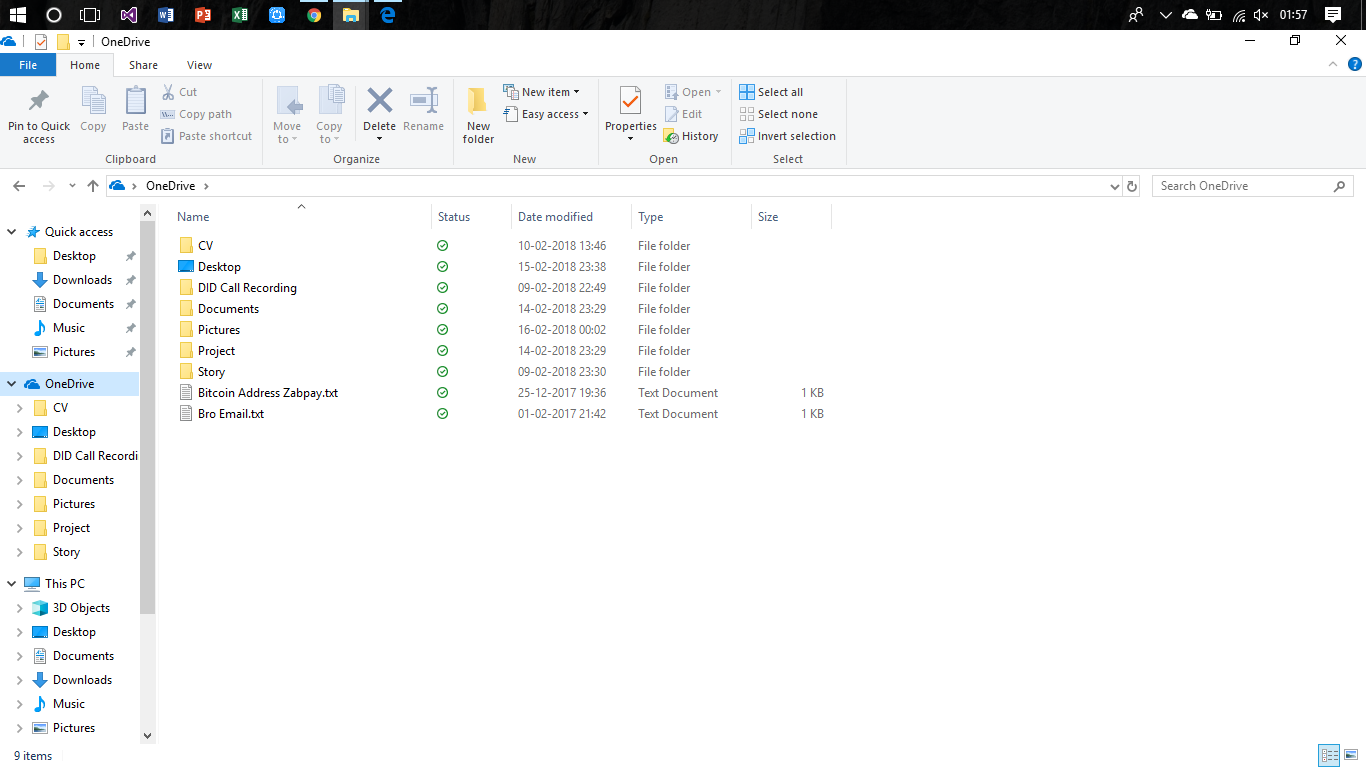The height and width of the screenshot is (768, 1366).
Task: Select Music under Quick access
Action: tap(69, 328)
